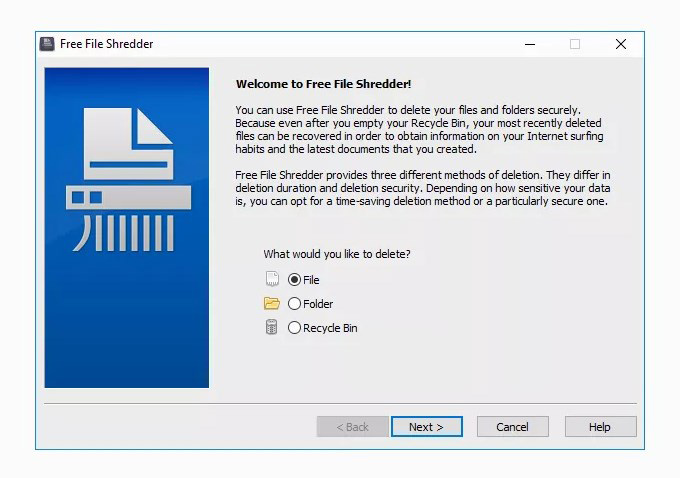Viewport: 680px width, 478px height.
Task: Click the paragraph starting 'You can use Free File Shredder'
Action: click(x=419, y=129)
